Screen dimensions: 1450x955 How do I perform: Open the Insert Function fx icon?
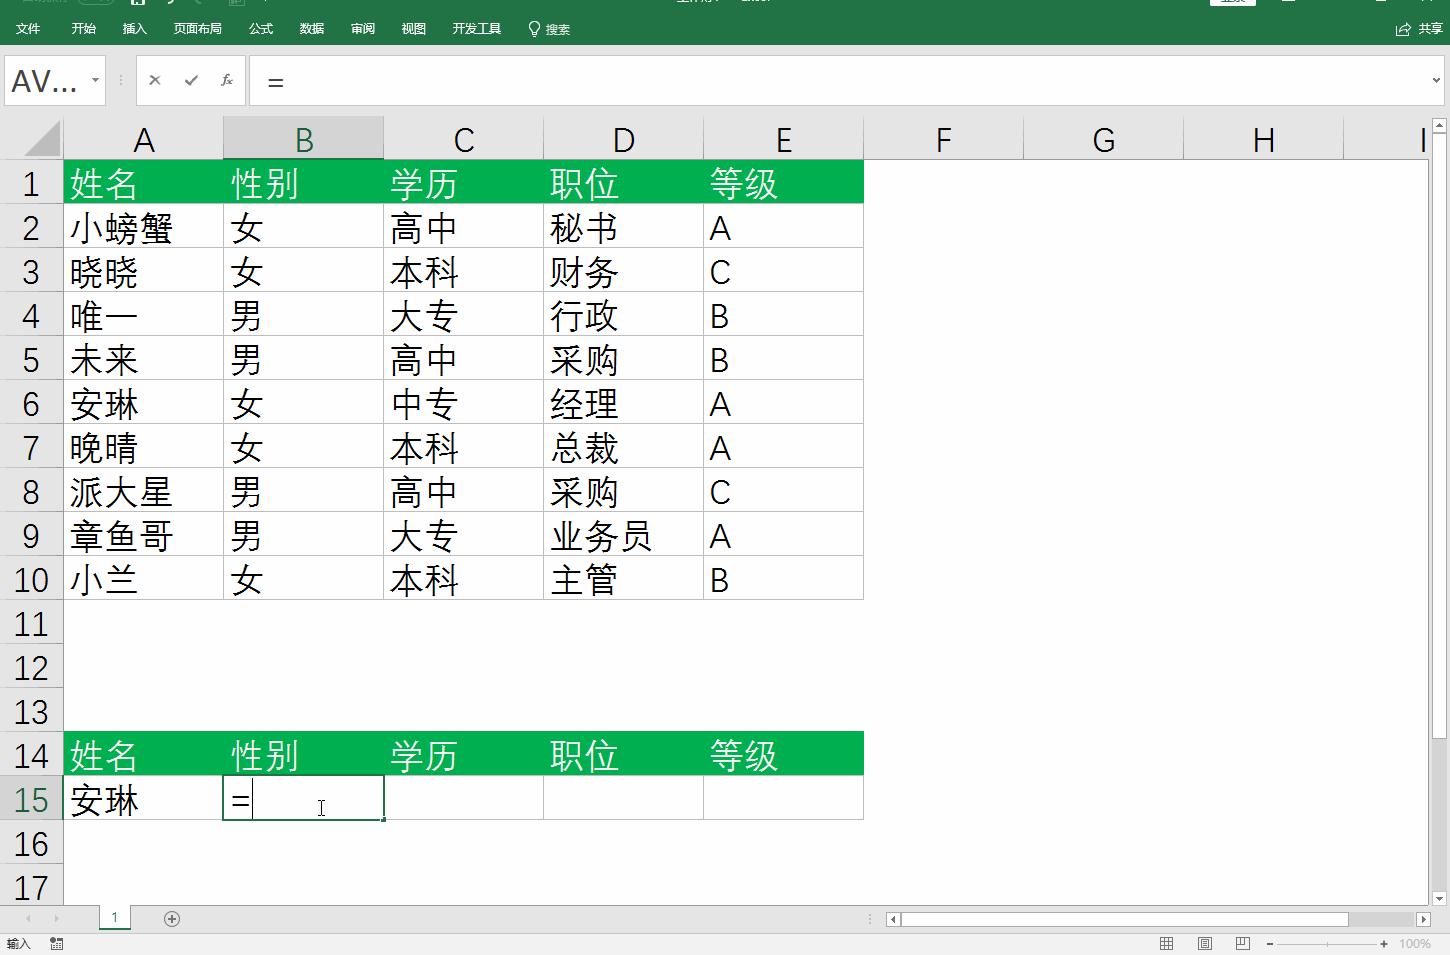pos(226,80)
